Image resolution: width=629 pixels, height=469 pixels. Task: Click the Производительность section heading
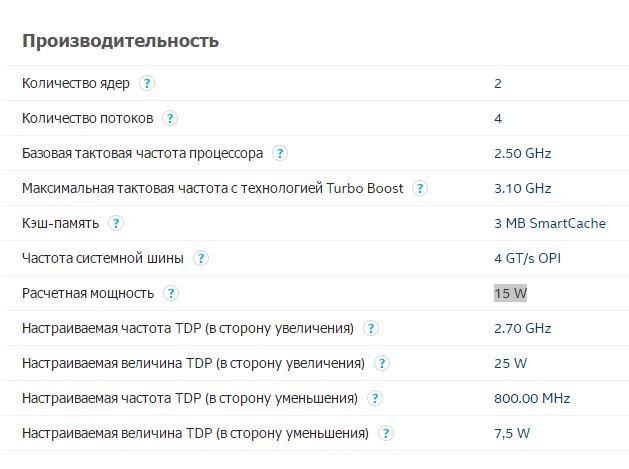click(x=120, y=41)
